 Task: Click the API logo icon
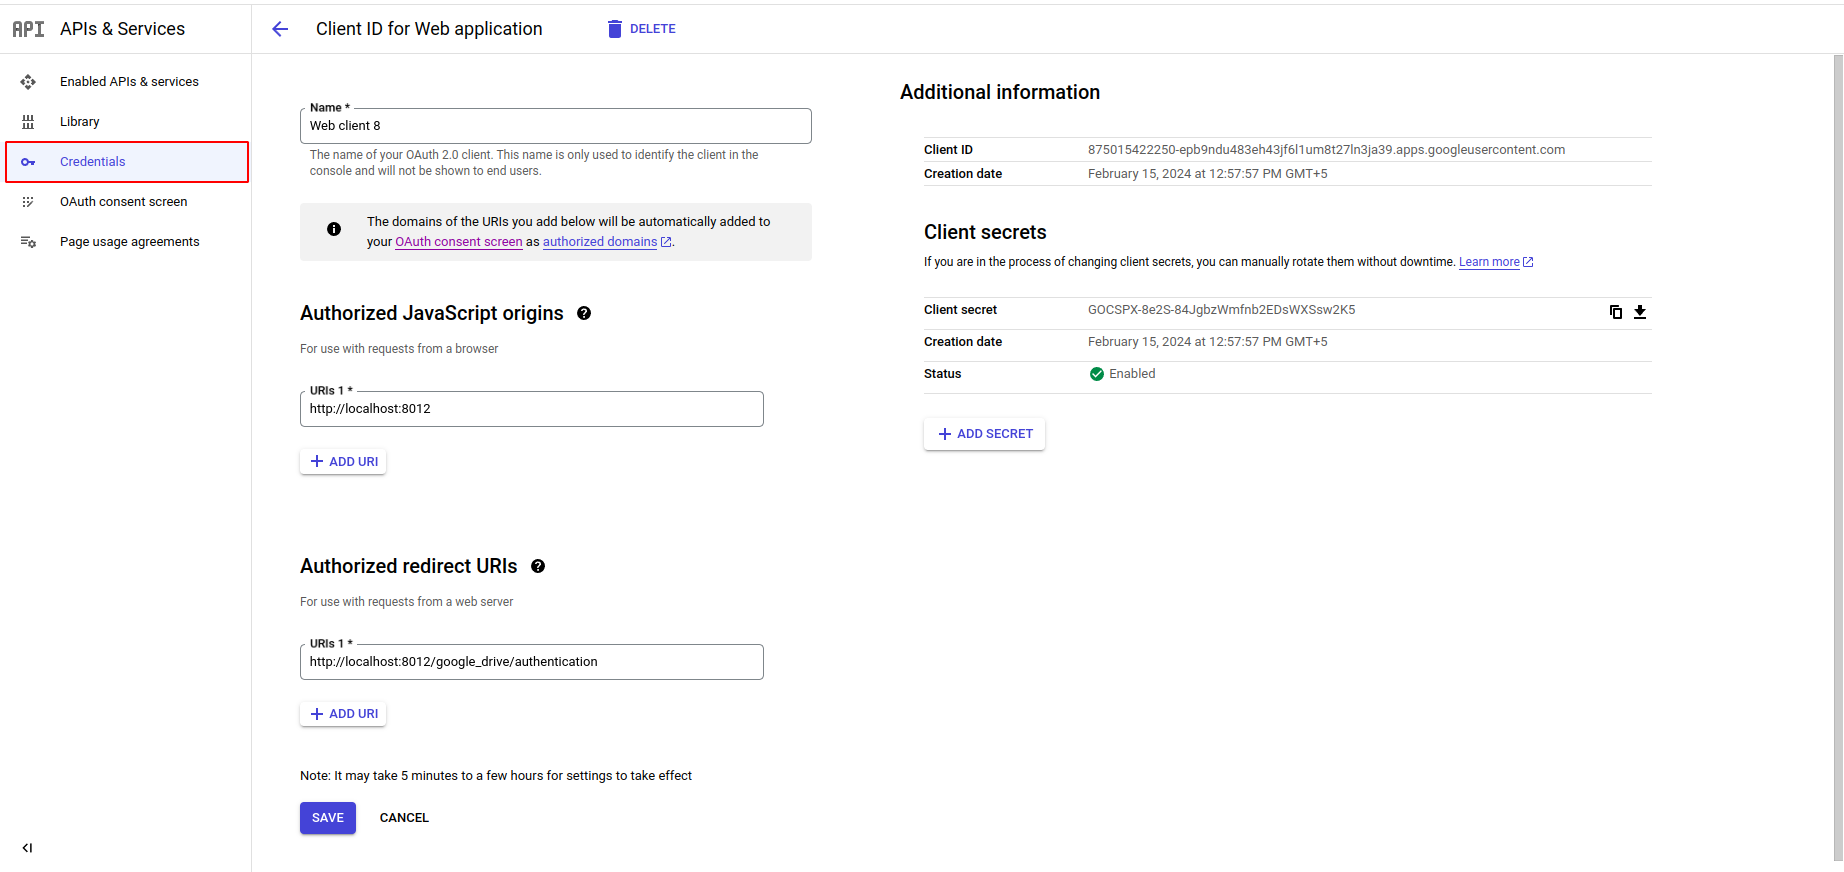click(x=28, y=29)
